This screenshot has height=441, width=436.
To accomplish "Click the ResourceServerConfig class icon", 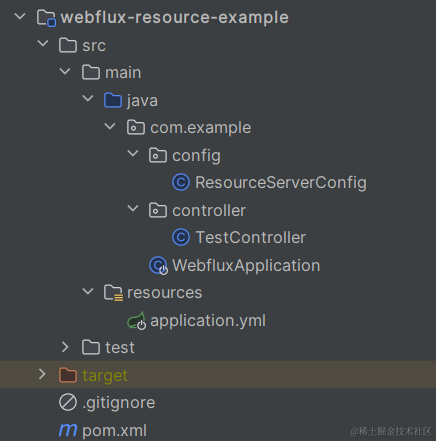I will click(x=181, y=182).
